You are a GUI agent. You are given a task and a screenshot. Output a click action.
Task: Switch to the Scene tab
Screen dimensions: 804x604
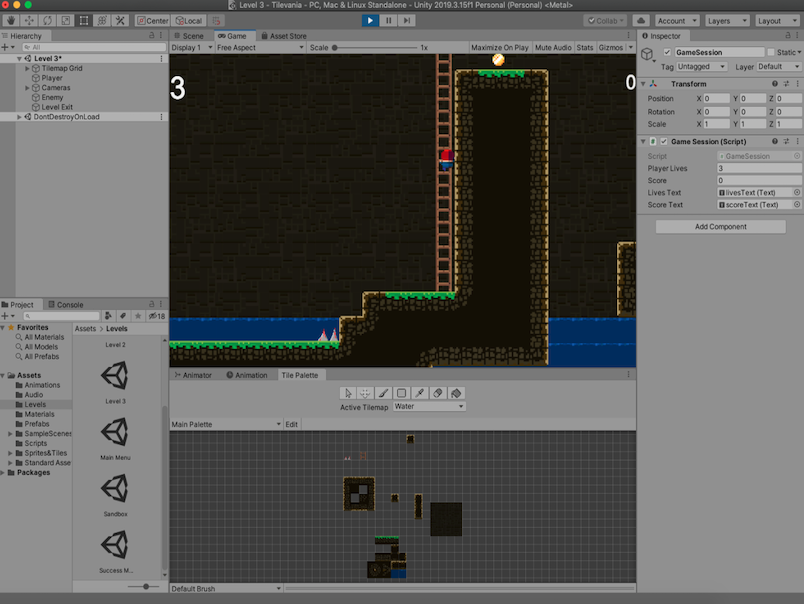pyautogui.click(x=189, y=35)
